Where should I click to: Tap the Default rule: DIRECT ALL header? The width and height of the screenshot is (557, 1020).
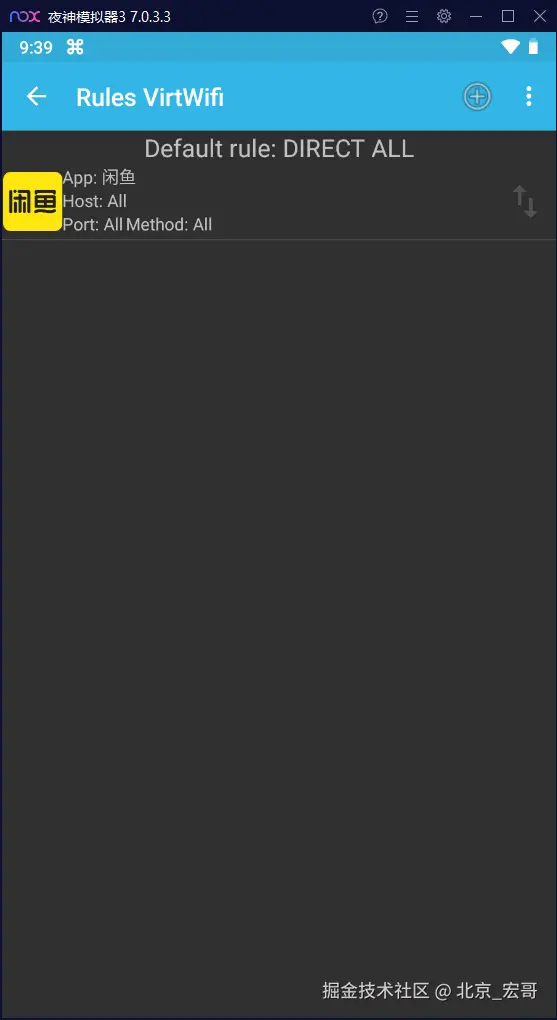279,149
